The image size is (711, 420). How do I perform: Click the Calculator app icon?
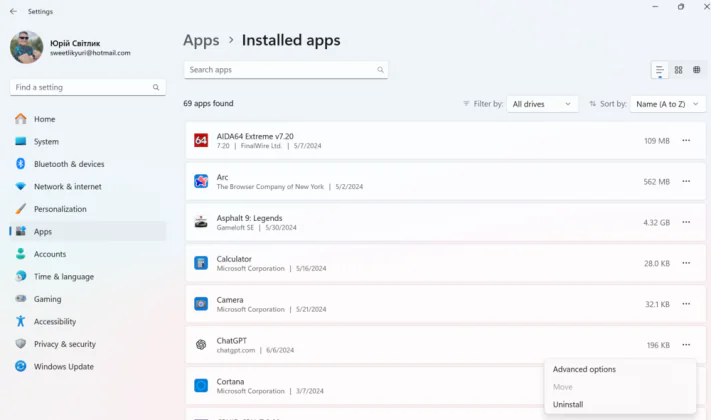click(201, 263)
